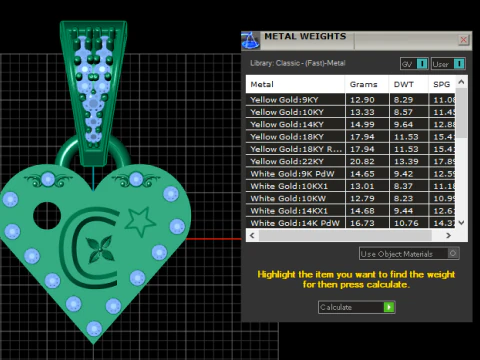Click the vertical scrollbar thumb
The height and width of the screenshot is (360, 480).
tap(461, 113)
